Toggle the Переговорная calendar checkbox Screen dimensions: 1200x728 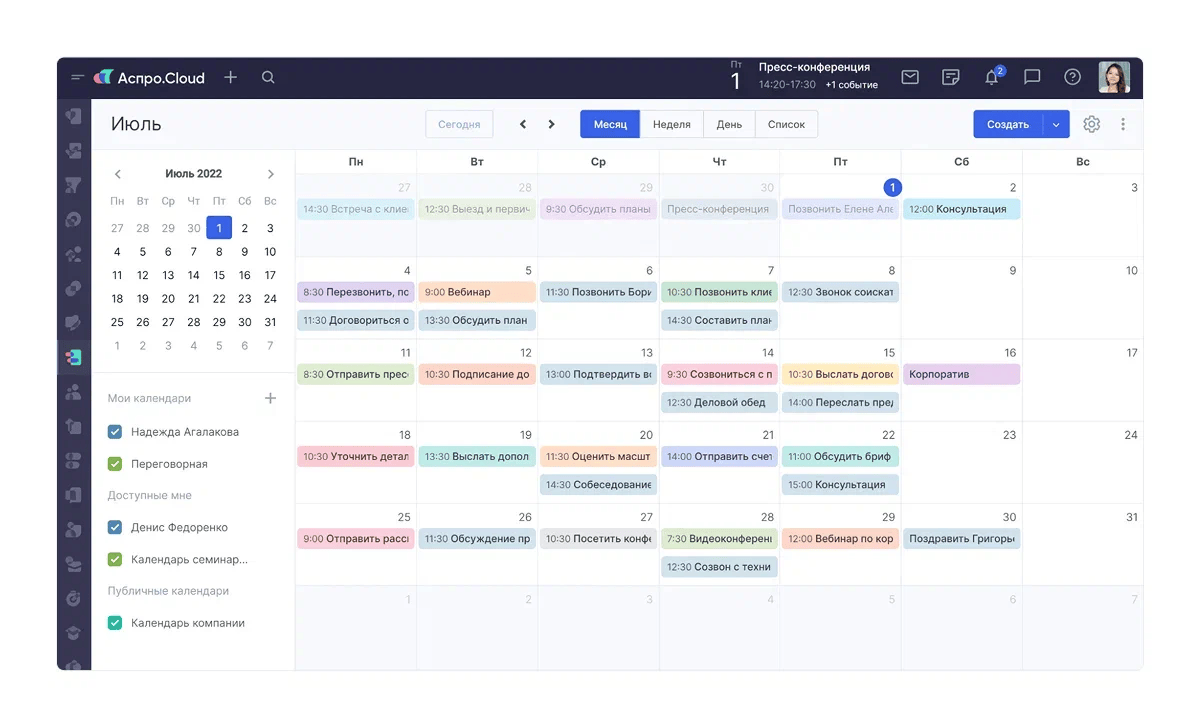[x=115, y=464]
